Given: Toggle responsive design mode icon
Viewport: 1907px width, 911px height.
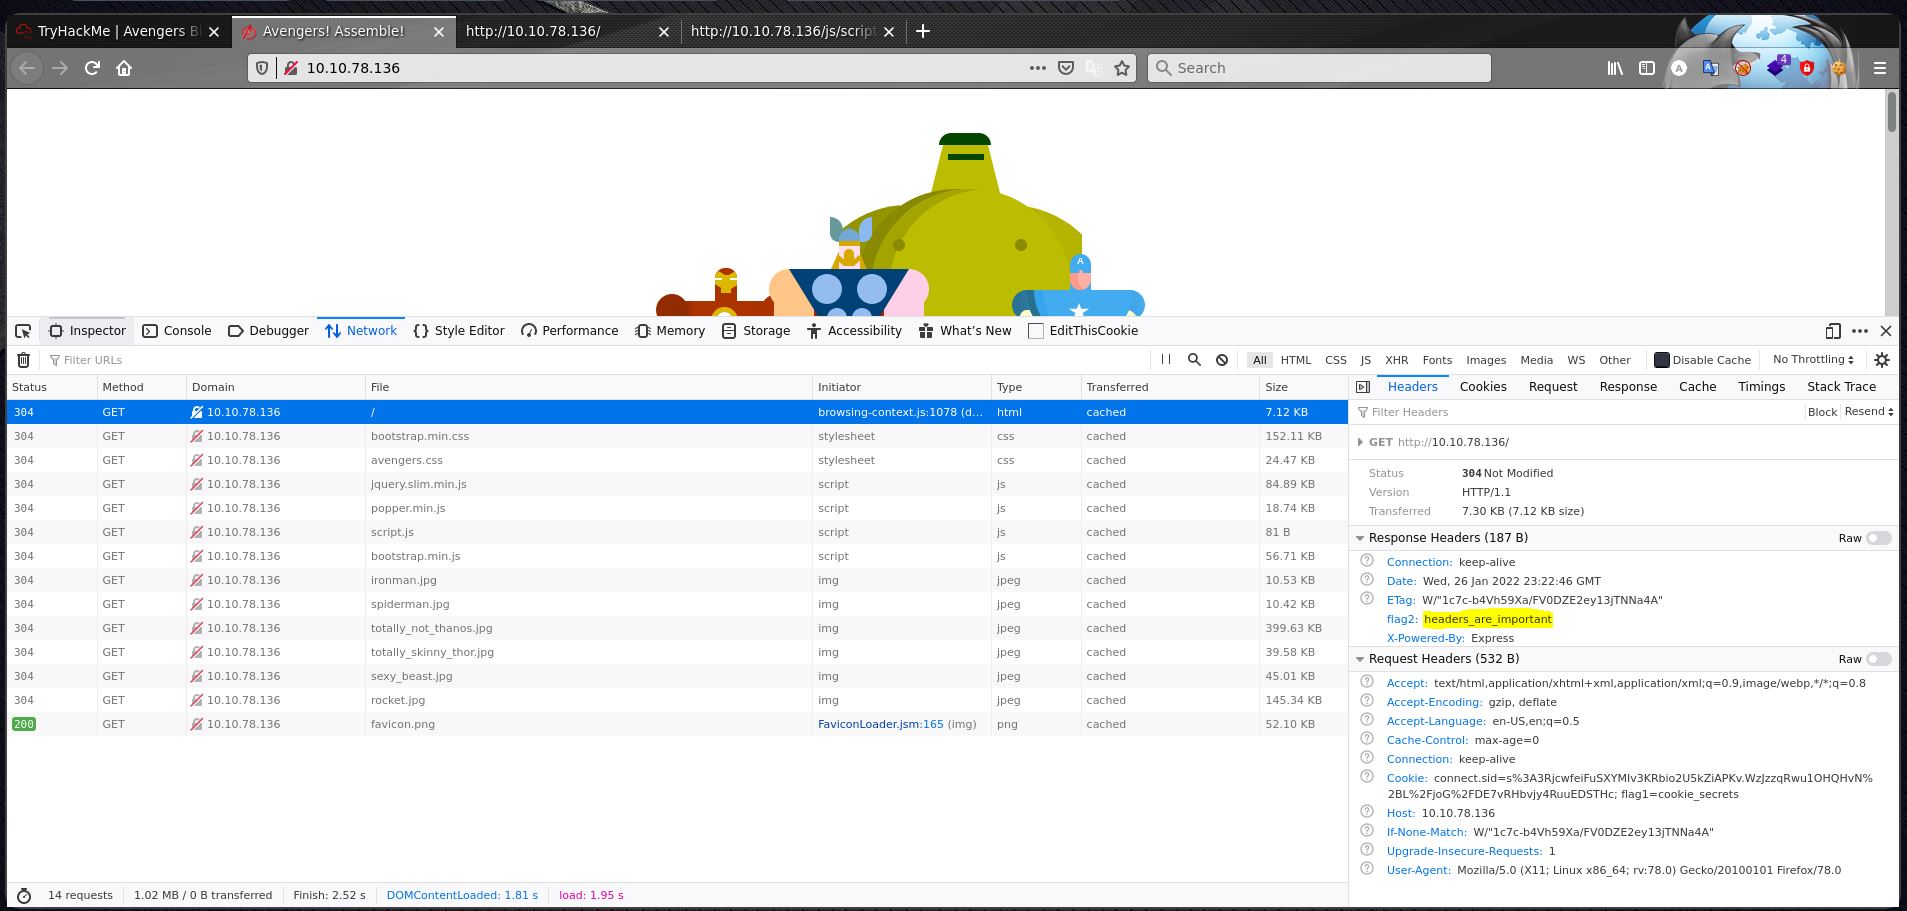Looking at the screenshot, I should click(x=1833, y=331).
